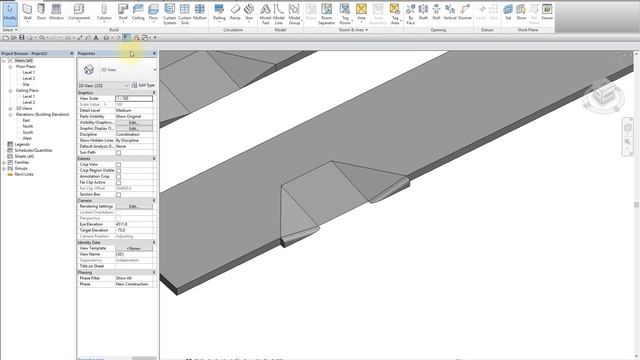Click the Show work plane tool

(x=521, y=12)
